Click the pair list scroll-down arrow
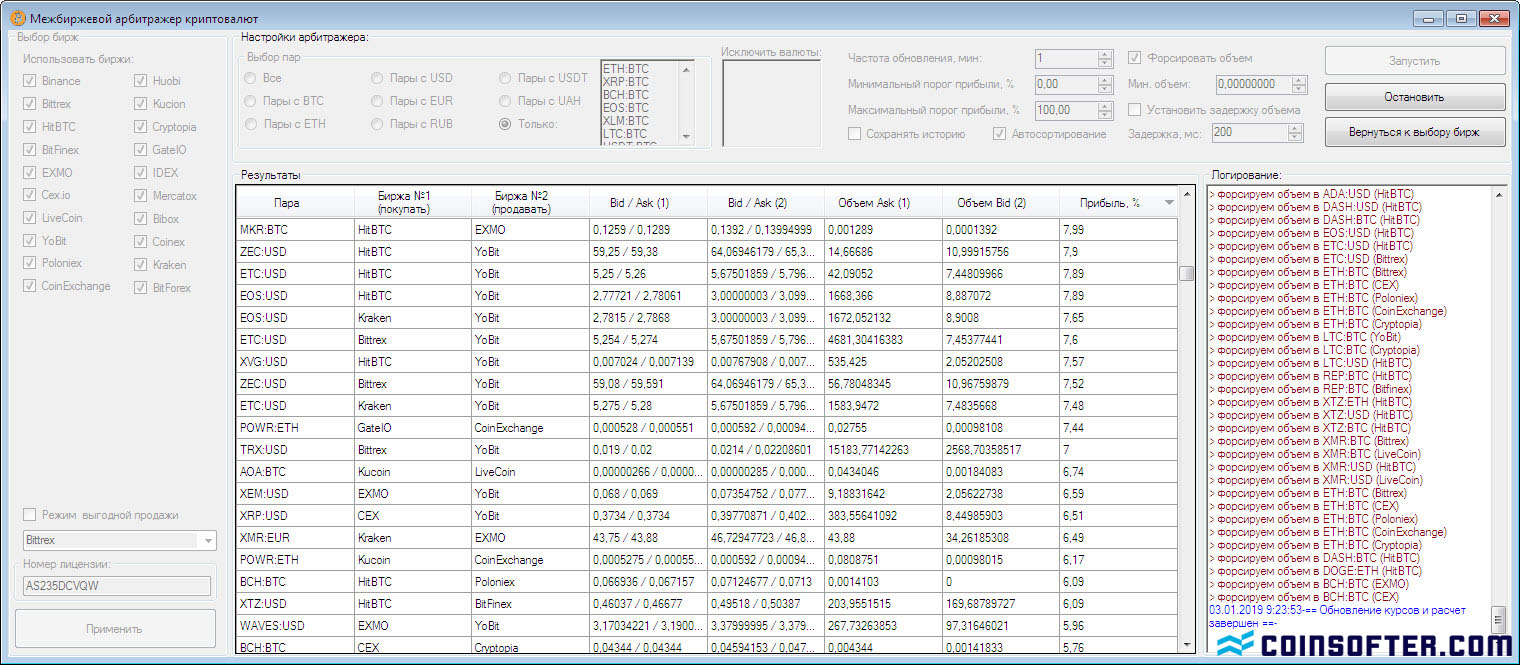This screenshot has width=1520, height=665. click(686, 136)
